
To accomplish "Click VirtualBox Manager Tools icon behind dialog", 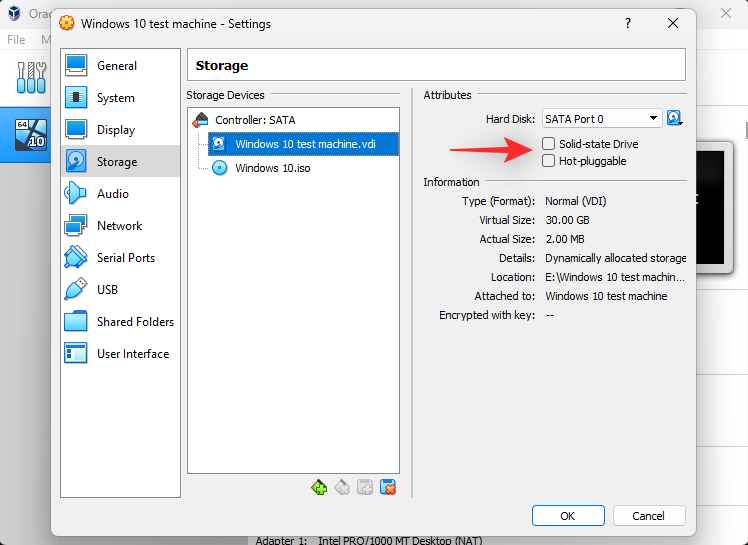I will coord(31,77).
